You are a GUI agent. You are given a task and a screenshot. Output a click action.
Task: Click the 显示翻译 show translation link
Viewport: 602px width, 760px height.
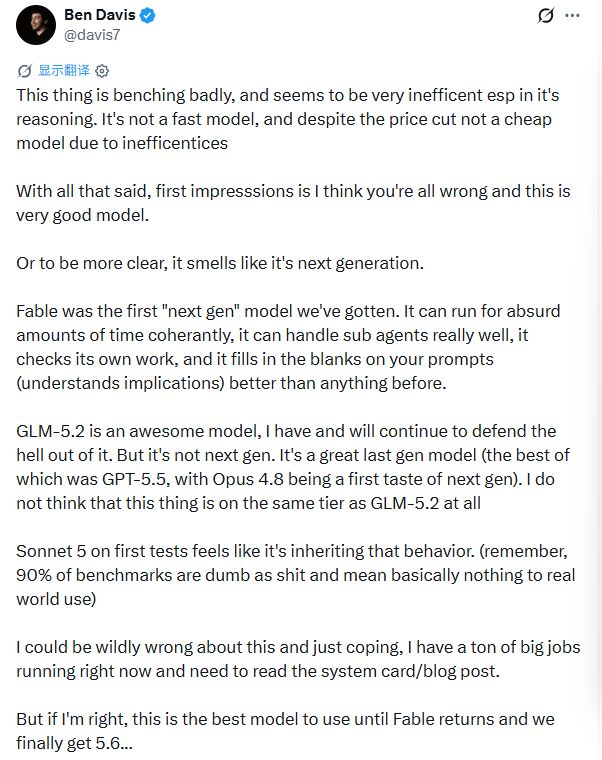64,71
